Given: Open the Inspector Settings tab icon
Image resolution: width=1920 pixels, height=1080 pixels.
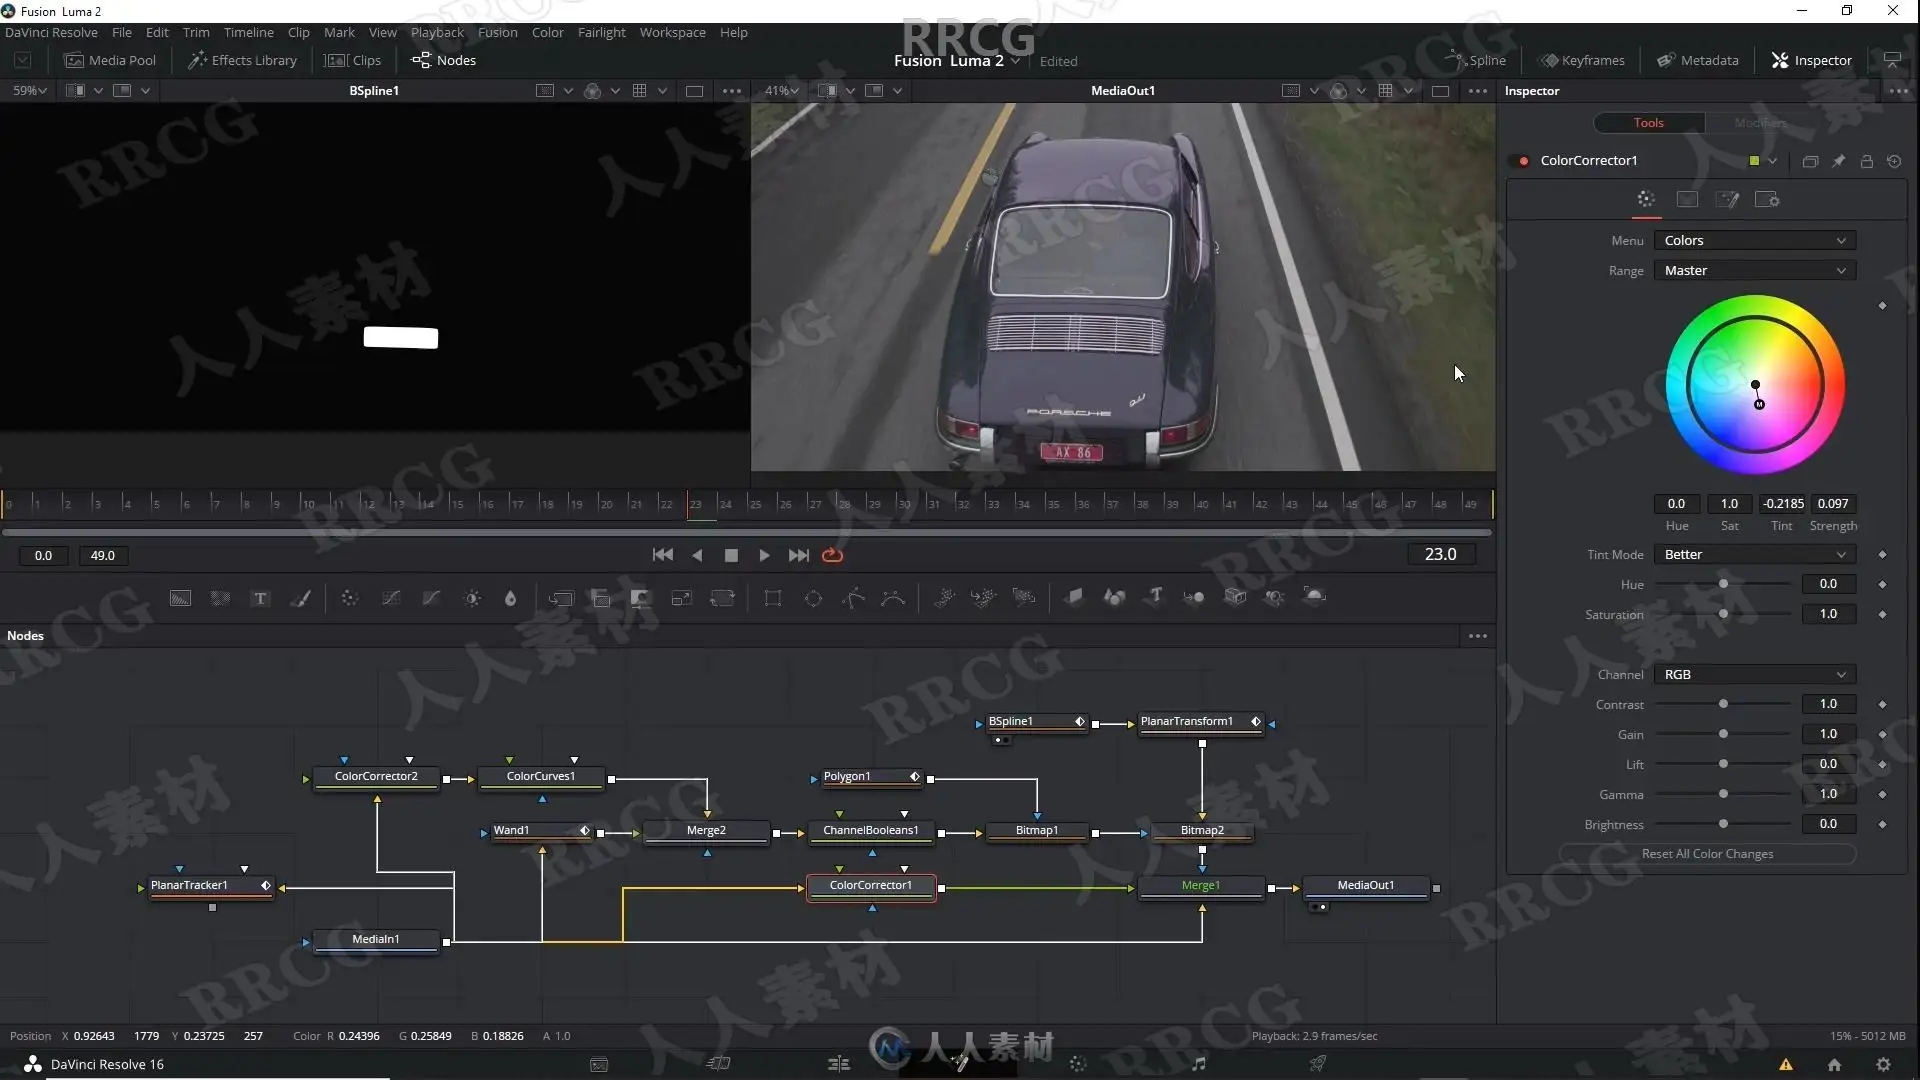Looking at the screenshot, I should 1767,200.
